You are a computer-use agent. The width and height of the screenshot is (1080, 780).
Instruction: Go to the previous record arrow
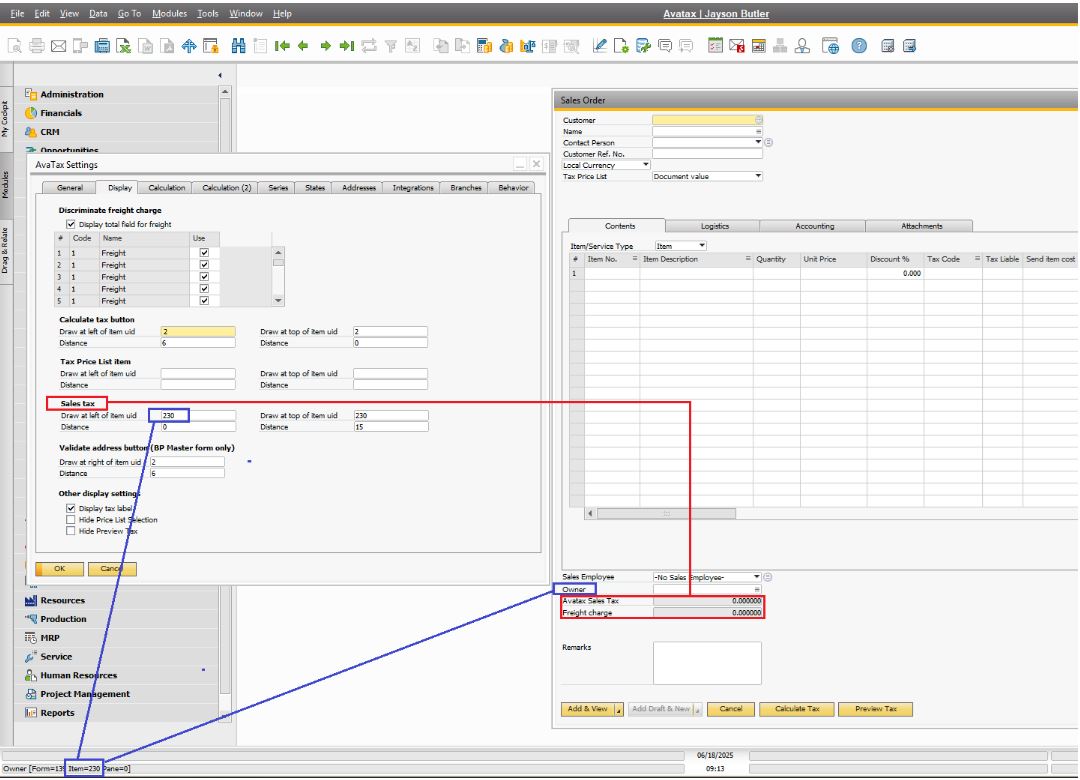click(303, 46)
